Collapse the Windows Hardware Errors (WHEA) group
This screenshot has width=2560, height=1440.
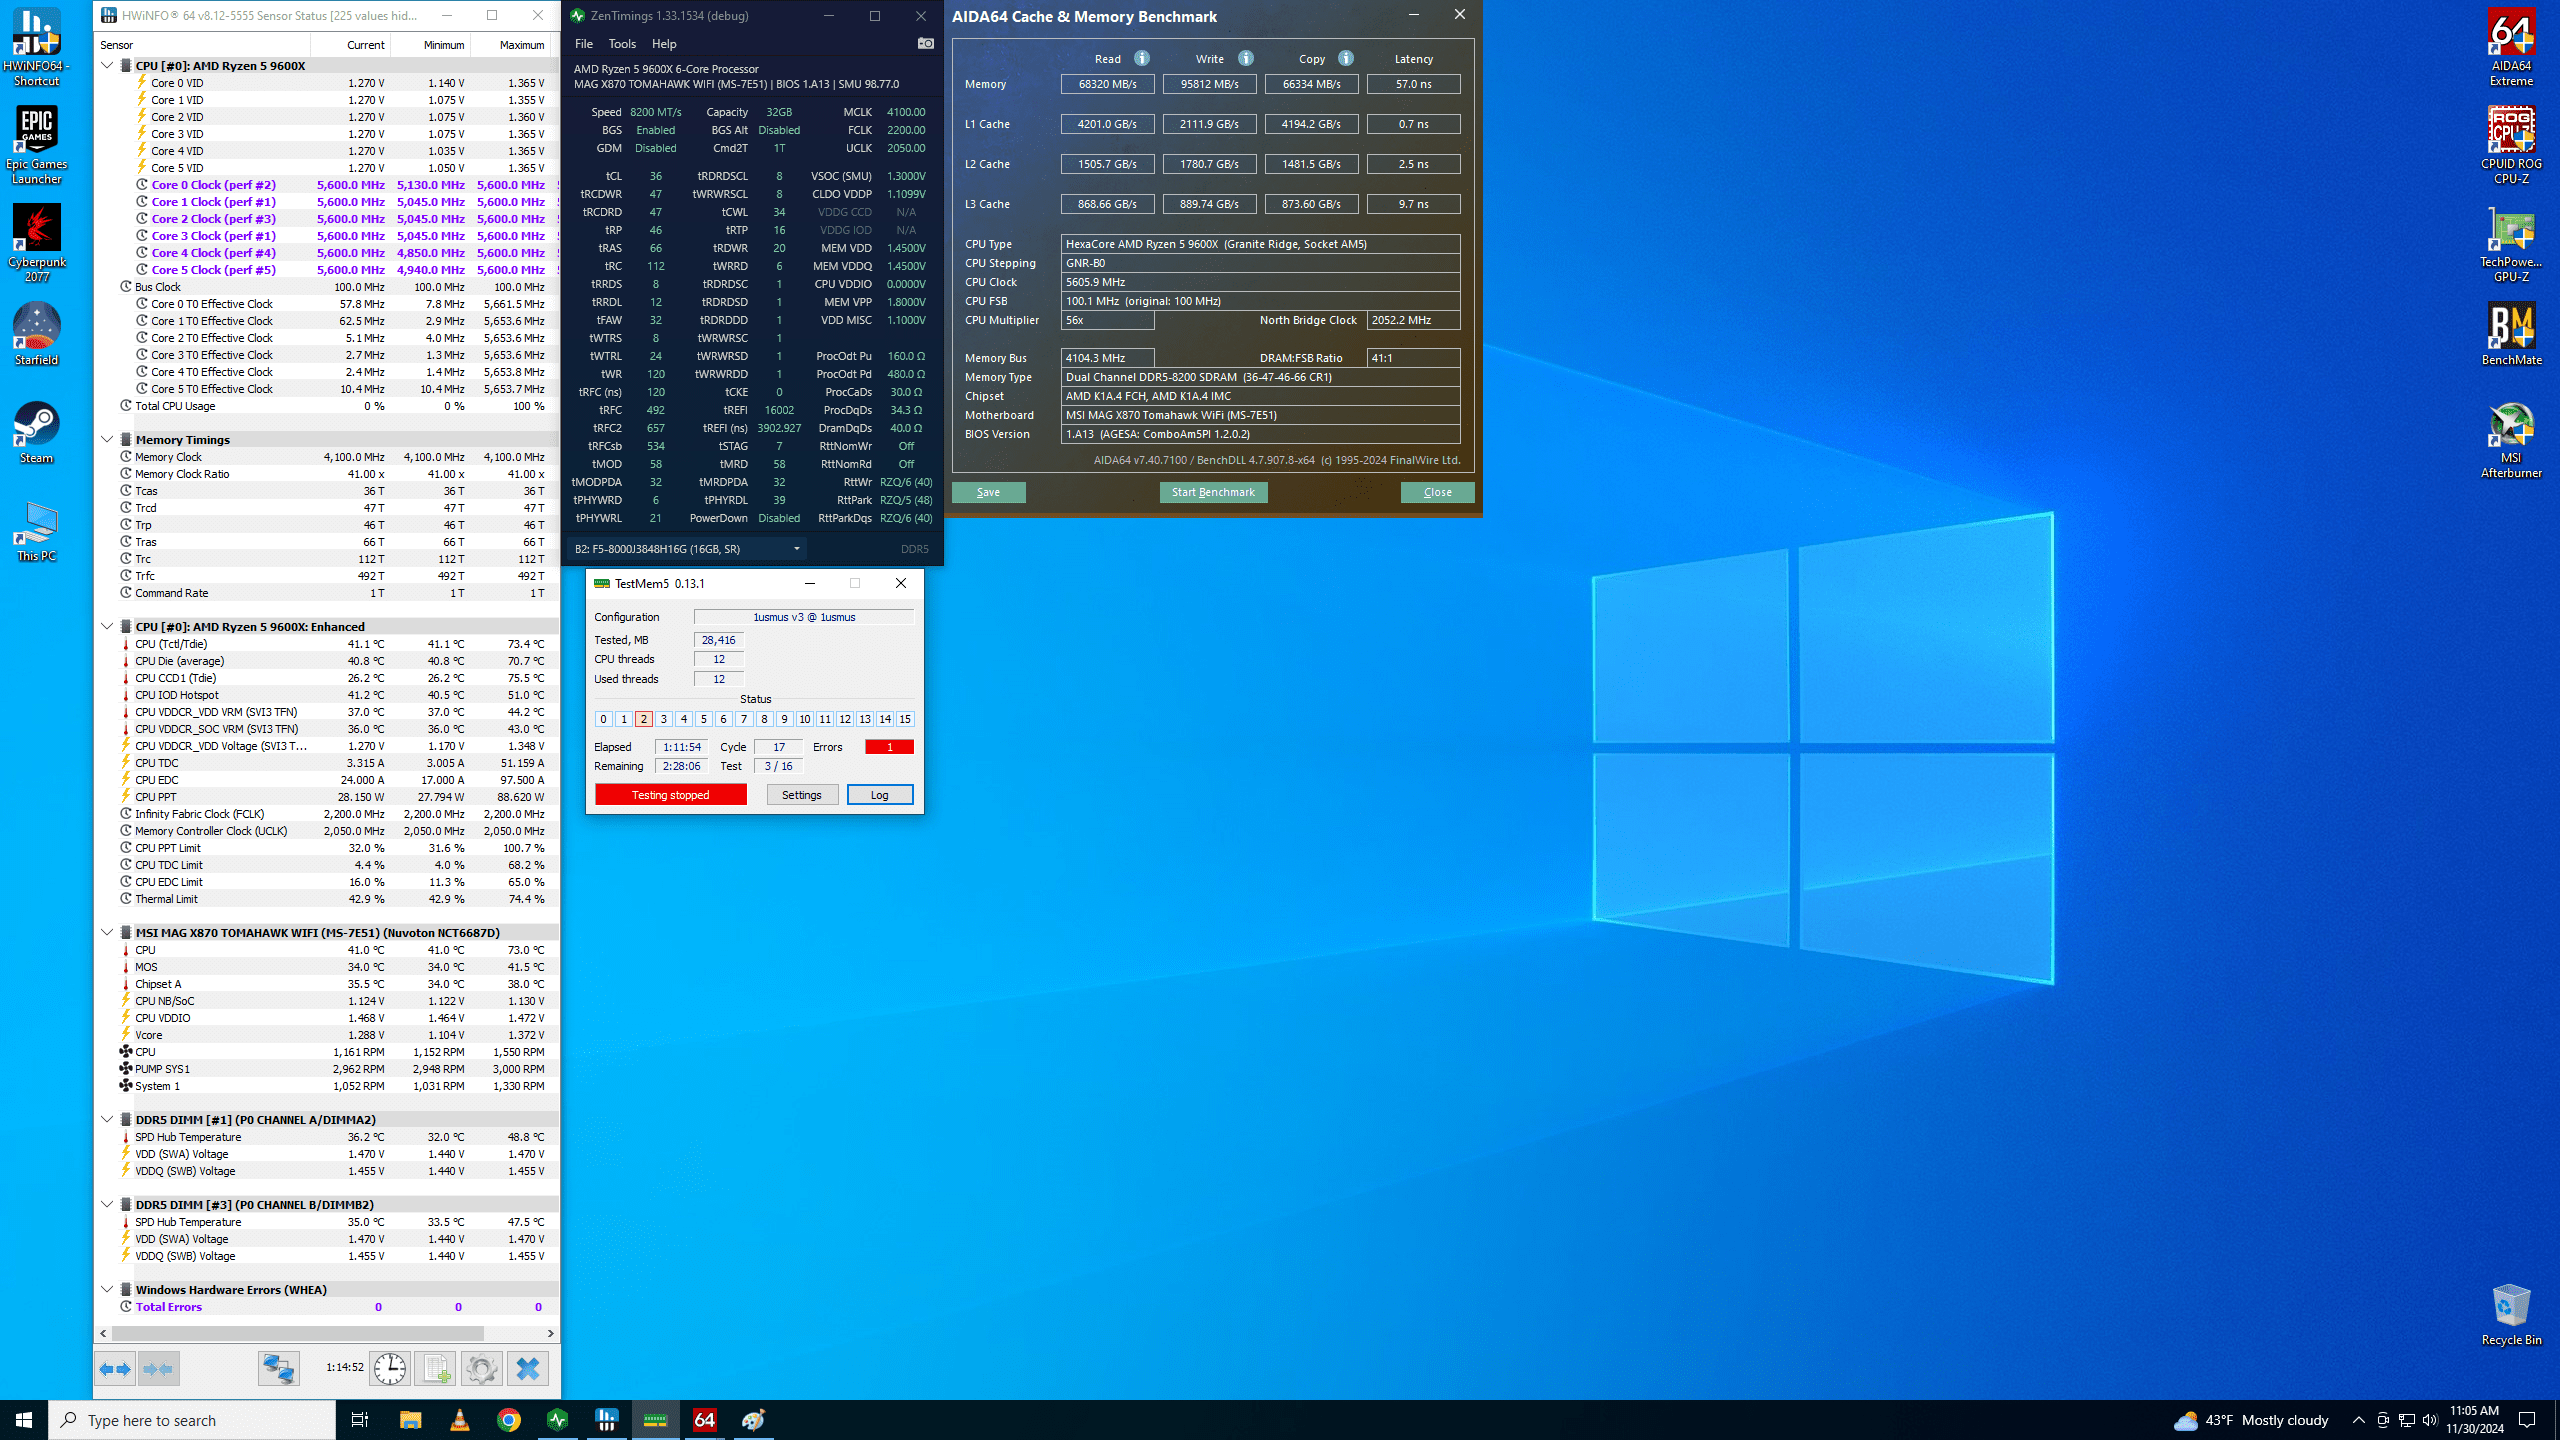click(107, 1289)
